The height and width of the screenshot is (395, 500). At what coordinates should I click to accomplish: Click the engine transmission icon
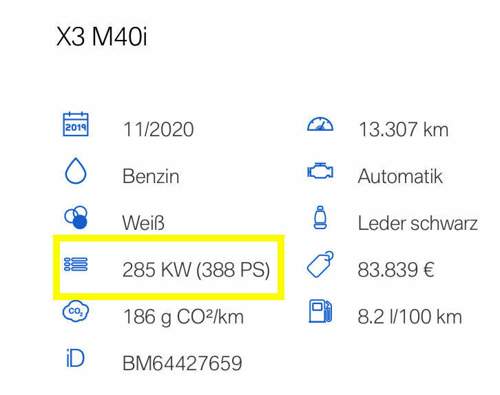[320, 171]
